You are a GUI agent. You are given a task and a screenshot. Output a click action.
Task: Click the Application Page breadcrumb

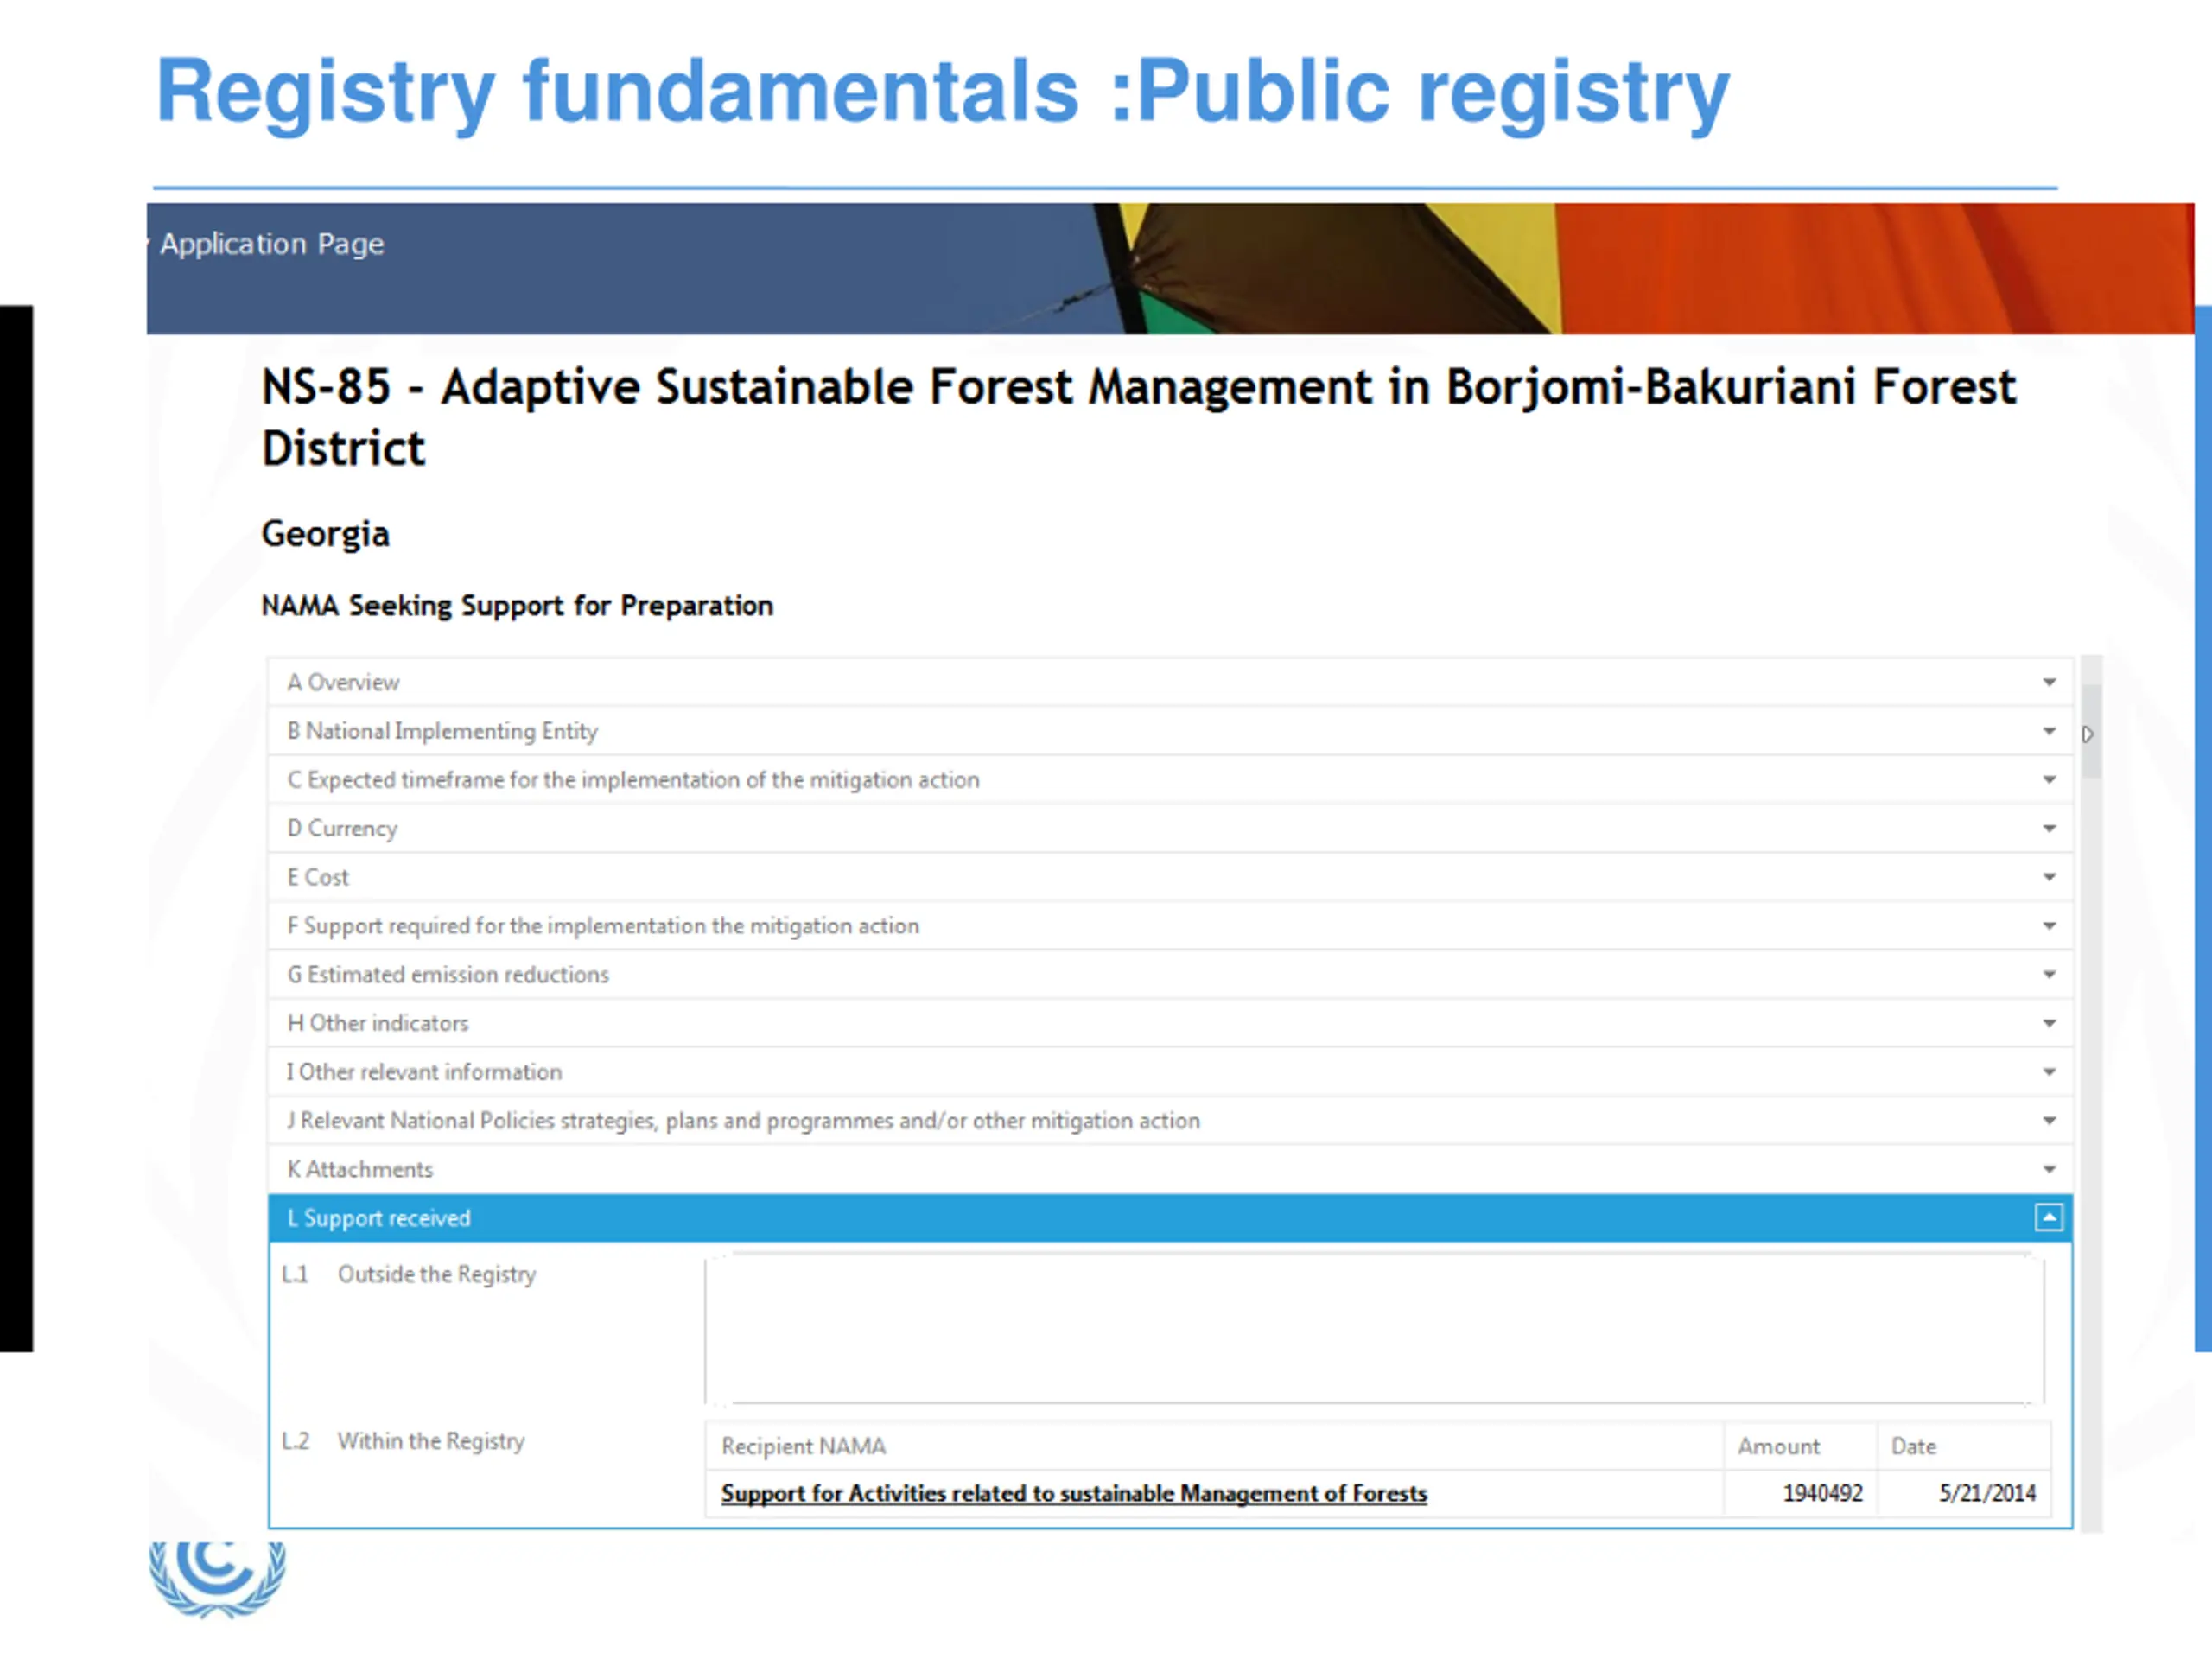(272, 244)
